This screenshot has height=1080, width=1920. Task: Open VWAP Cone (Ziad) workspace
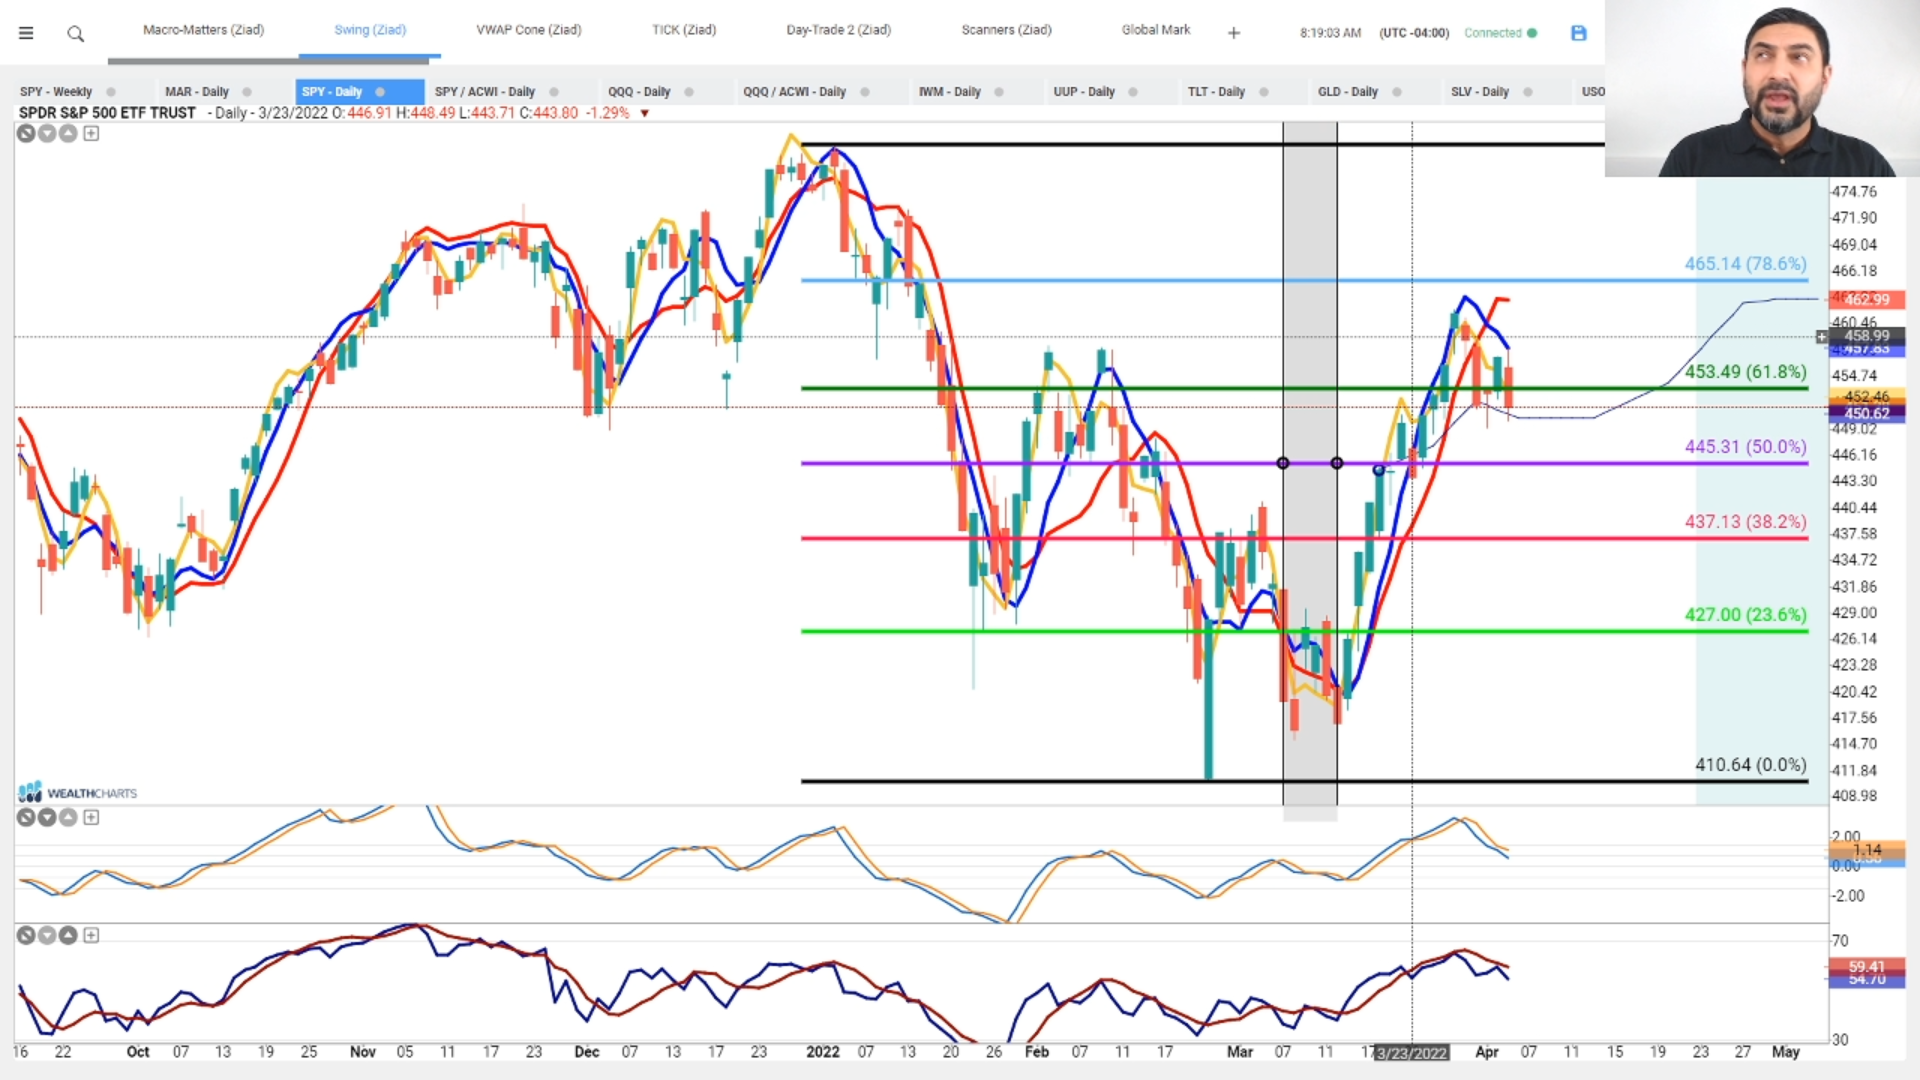pyautogui.click(x=529, y=30)
